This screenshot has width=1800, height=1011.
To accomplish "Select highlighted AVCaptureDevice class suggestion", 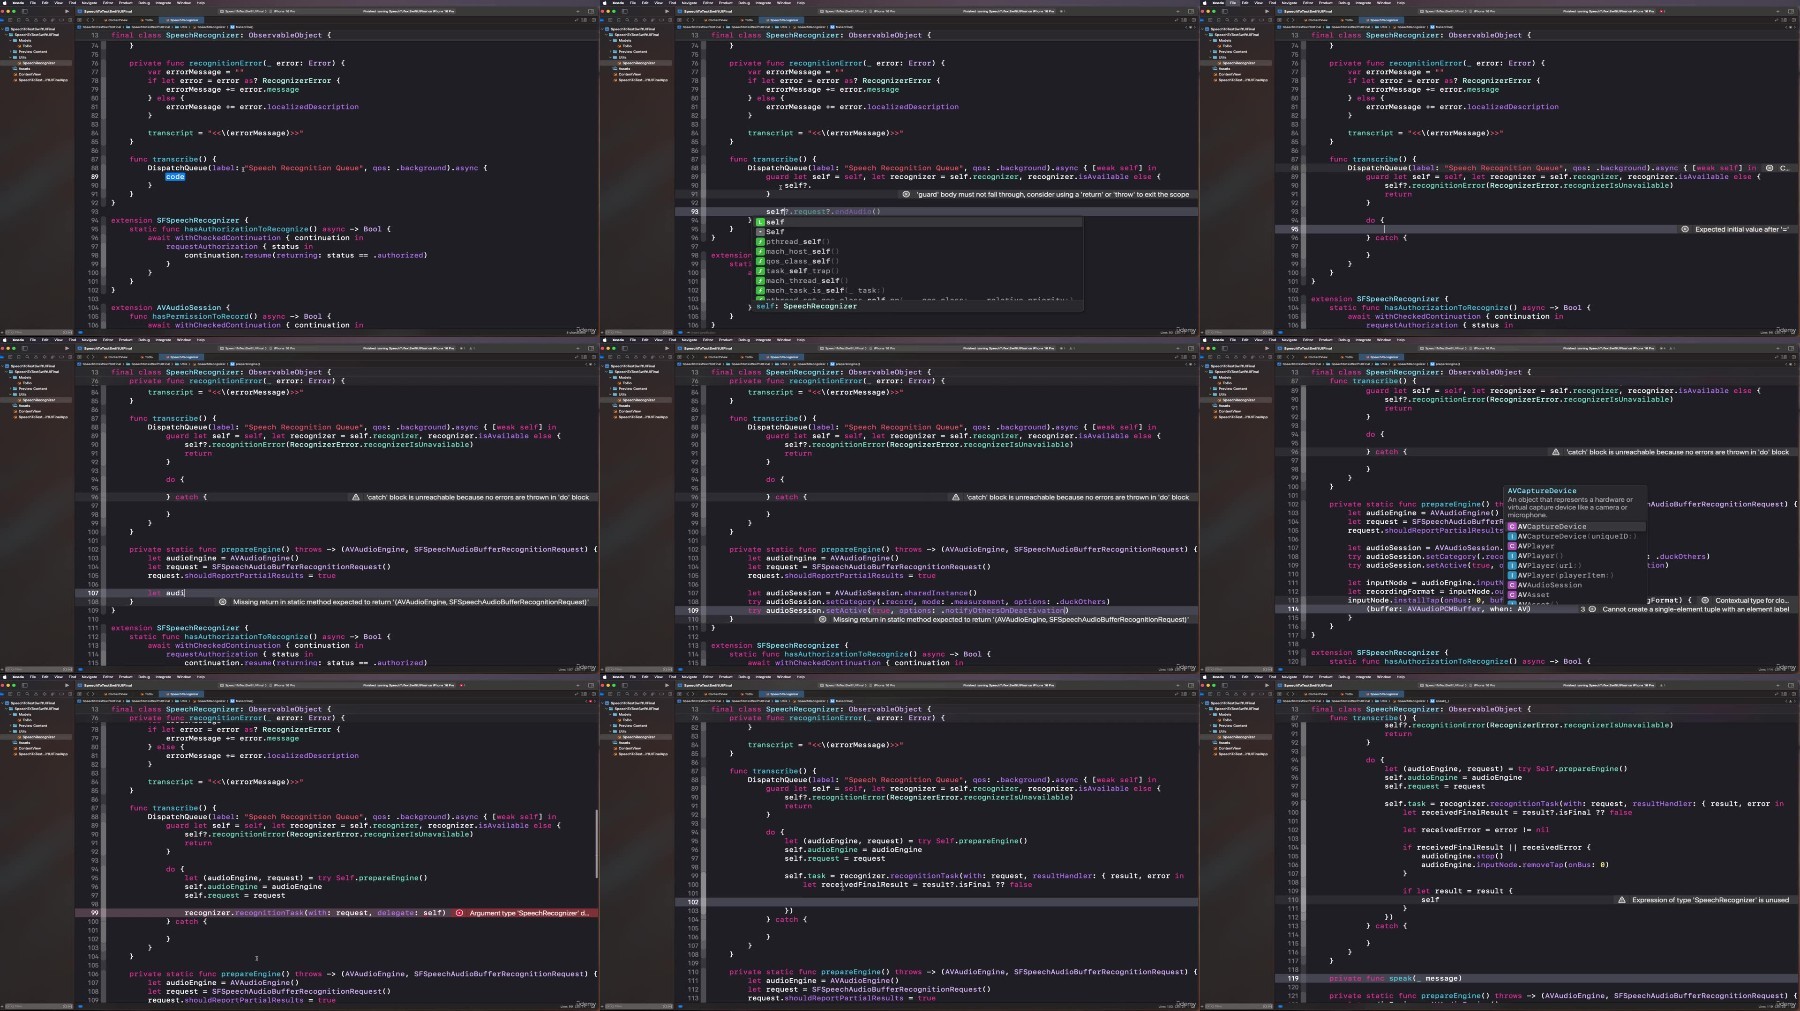I will (1575, 527).
